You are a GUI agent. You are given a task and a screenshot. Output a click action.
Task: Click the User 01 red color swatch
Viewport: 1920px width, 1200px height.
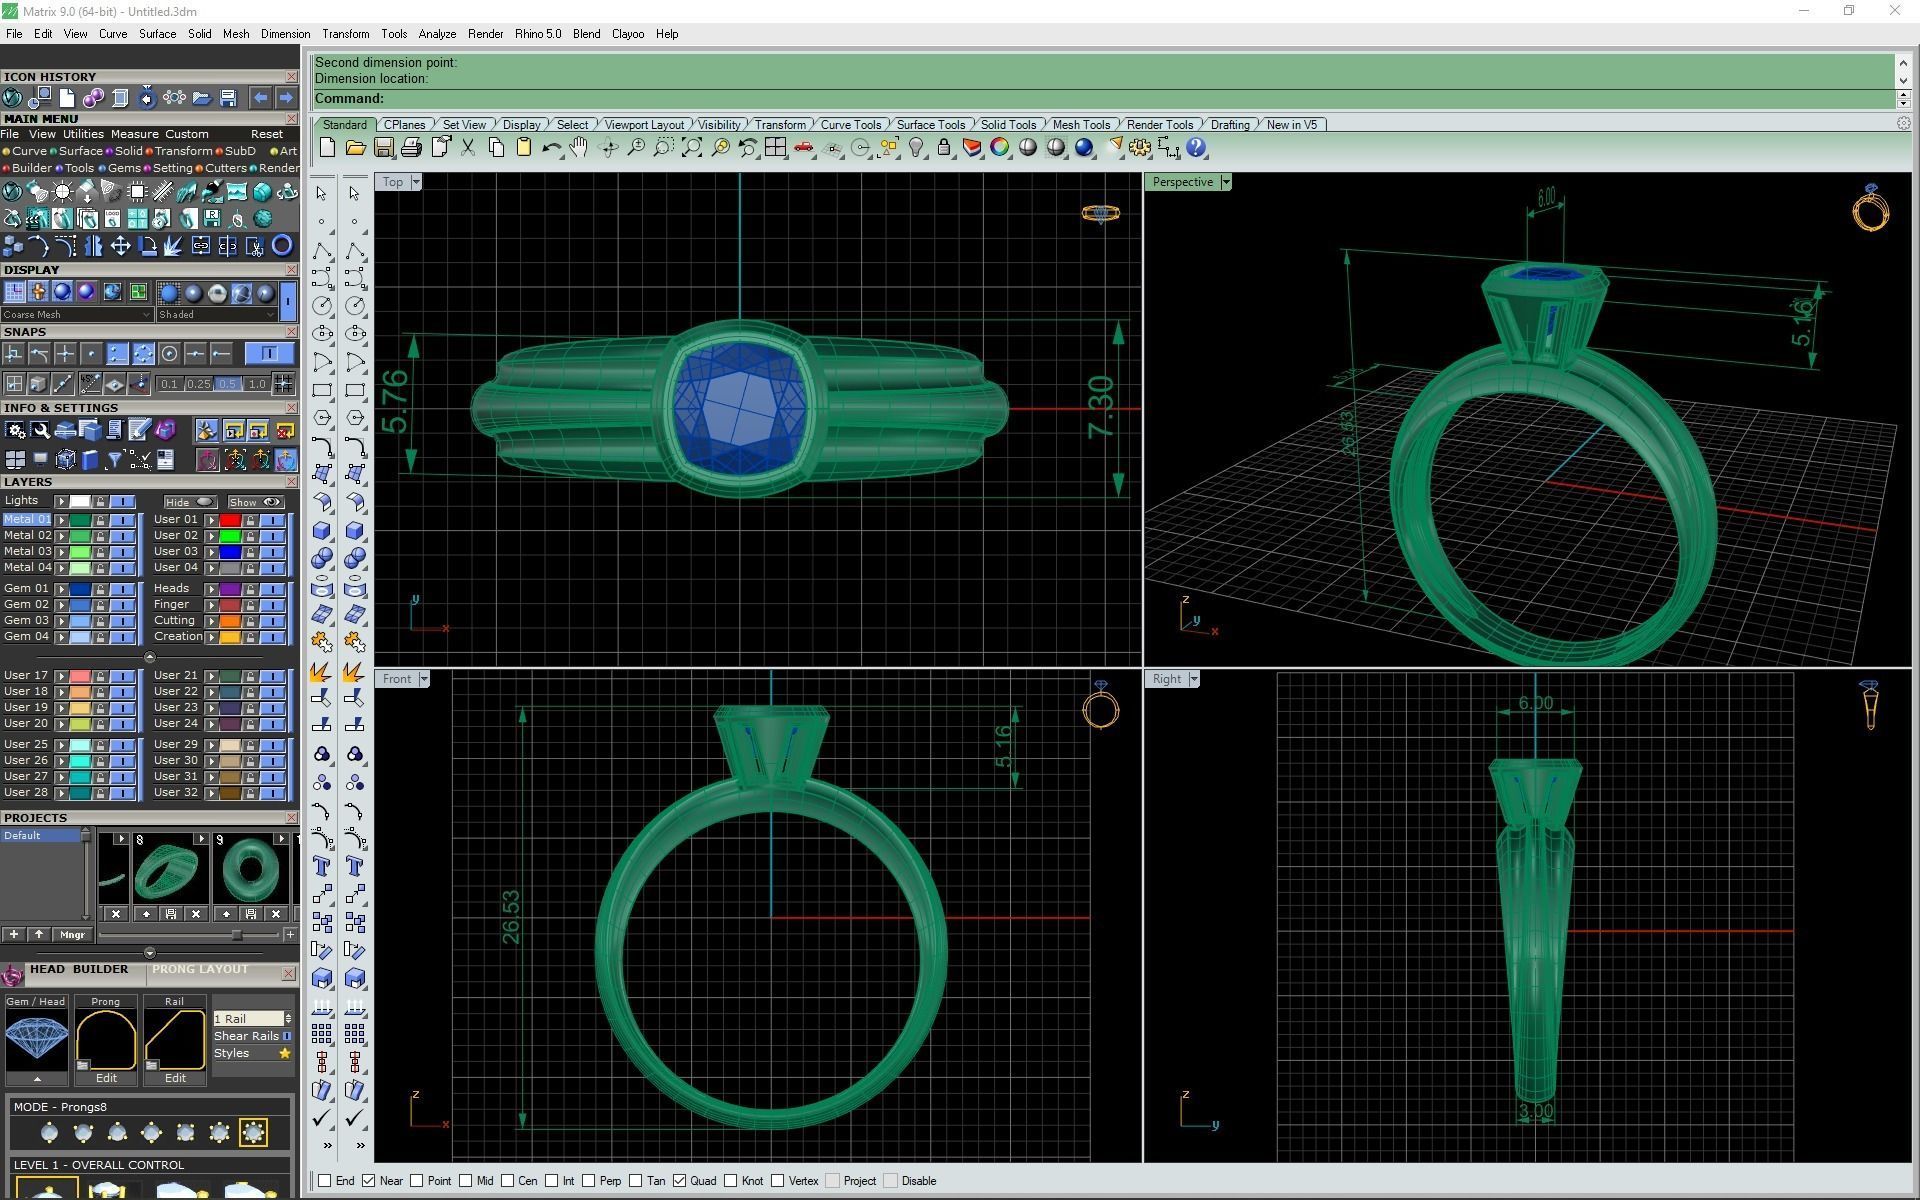pyautogui.click(x=230, y=520)
